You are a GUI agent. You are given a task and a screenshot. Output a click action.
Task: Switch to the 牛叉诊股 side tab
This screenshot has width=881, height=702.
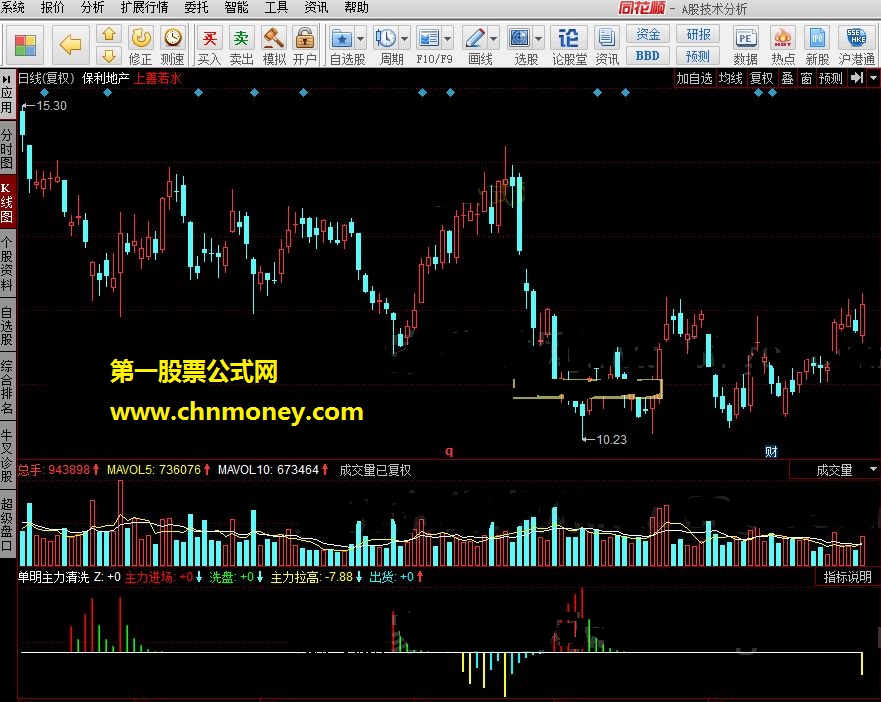point(7,455)
